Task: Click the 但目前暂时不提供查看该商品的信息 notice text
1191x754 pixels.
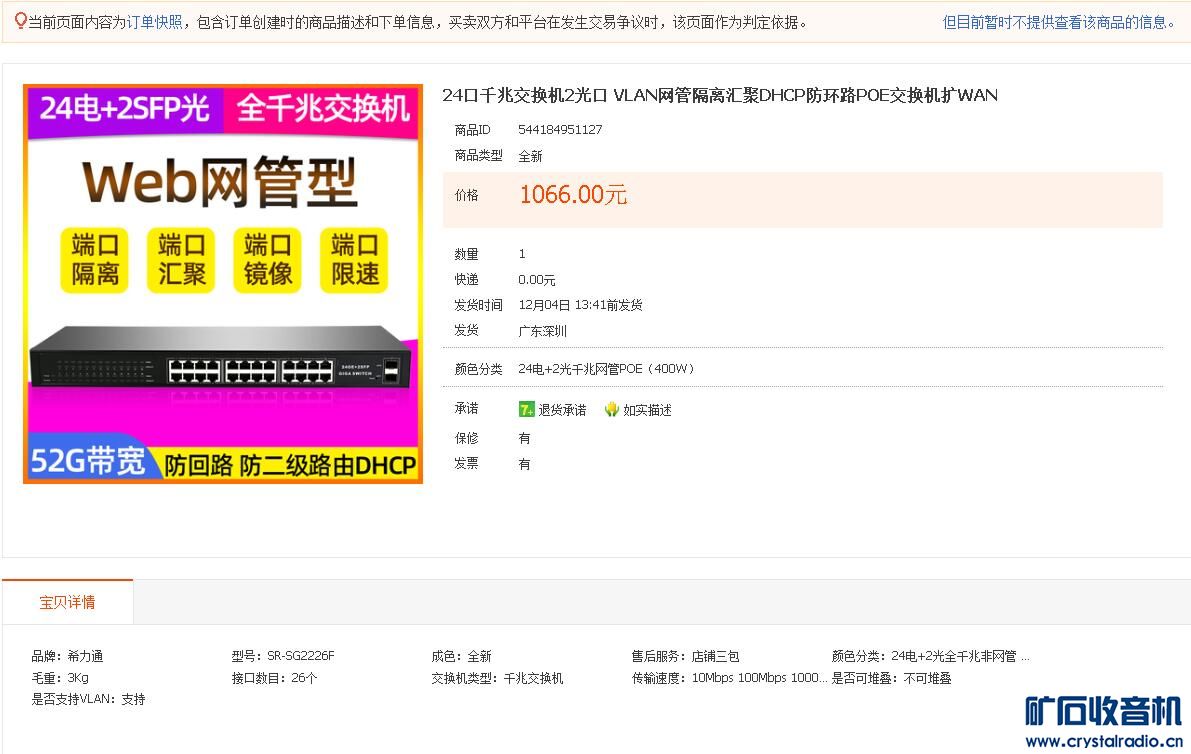Action: [x=1059, y=23]
